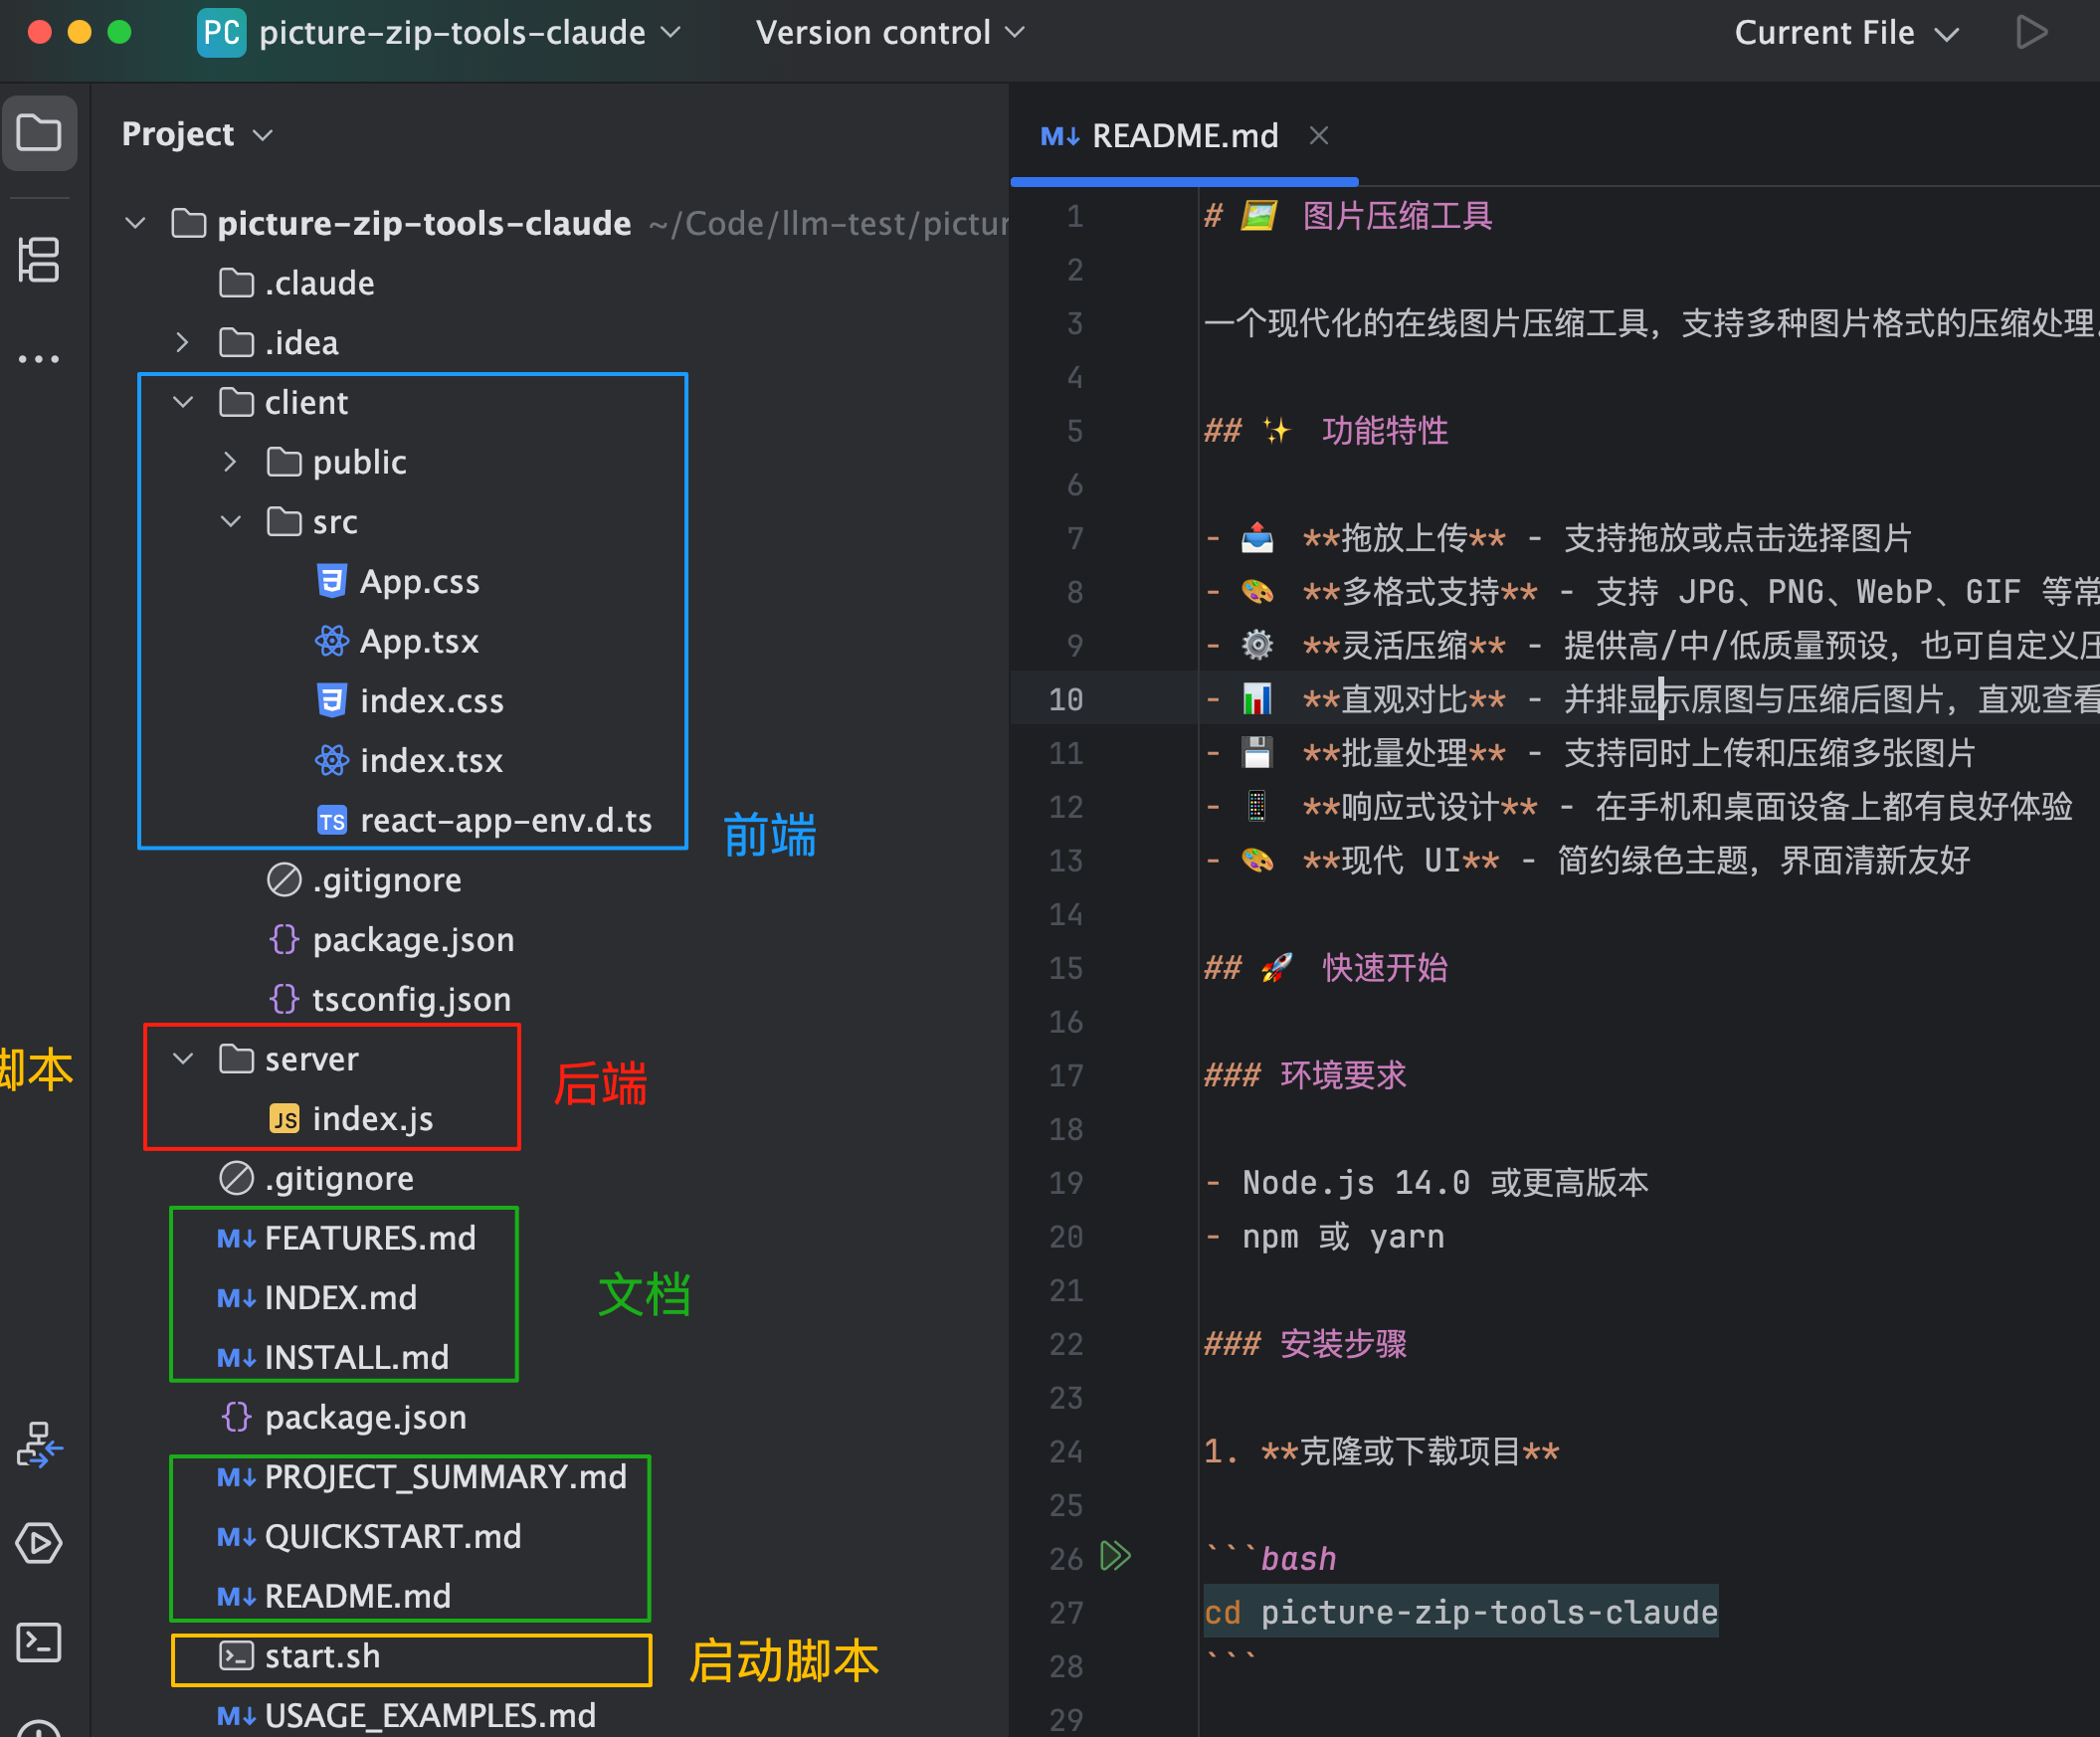Expand the public folder
2100x1737 pixels.
point(230,462)
